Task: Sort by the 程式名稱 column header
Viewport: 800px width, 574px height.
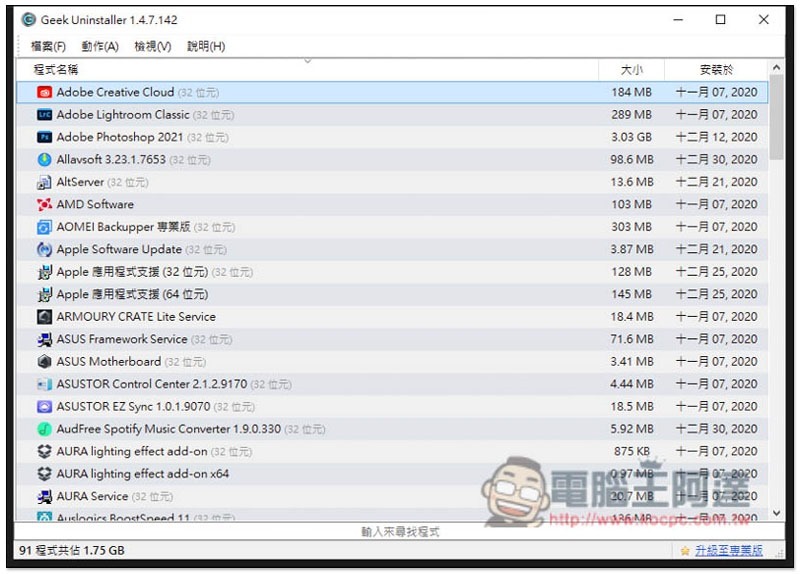Action: (x=307, y=70)
